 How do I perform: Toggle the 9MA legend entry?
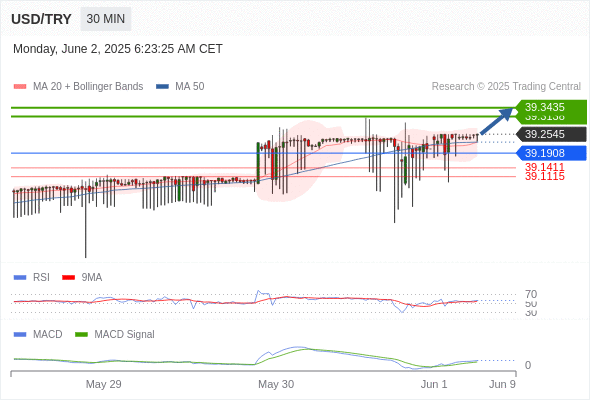click(x=82, y=277)
